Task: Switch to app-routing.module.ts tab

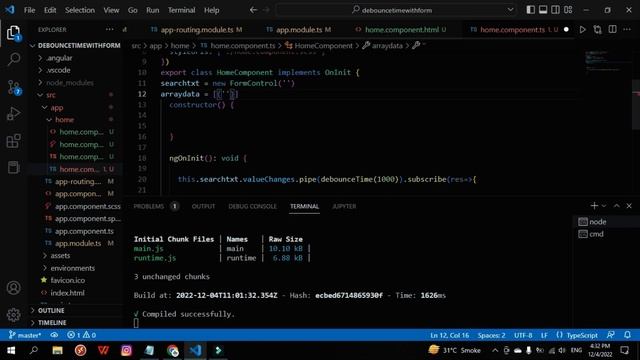Action: [196, 29]
